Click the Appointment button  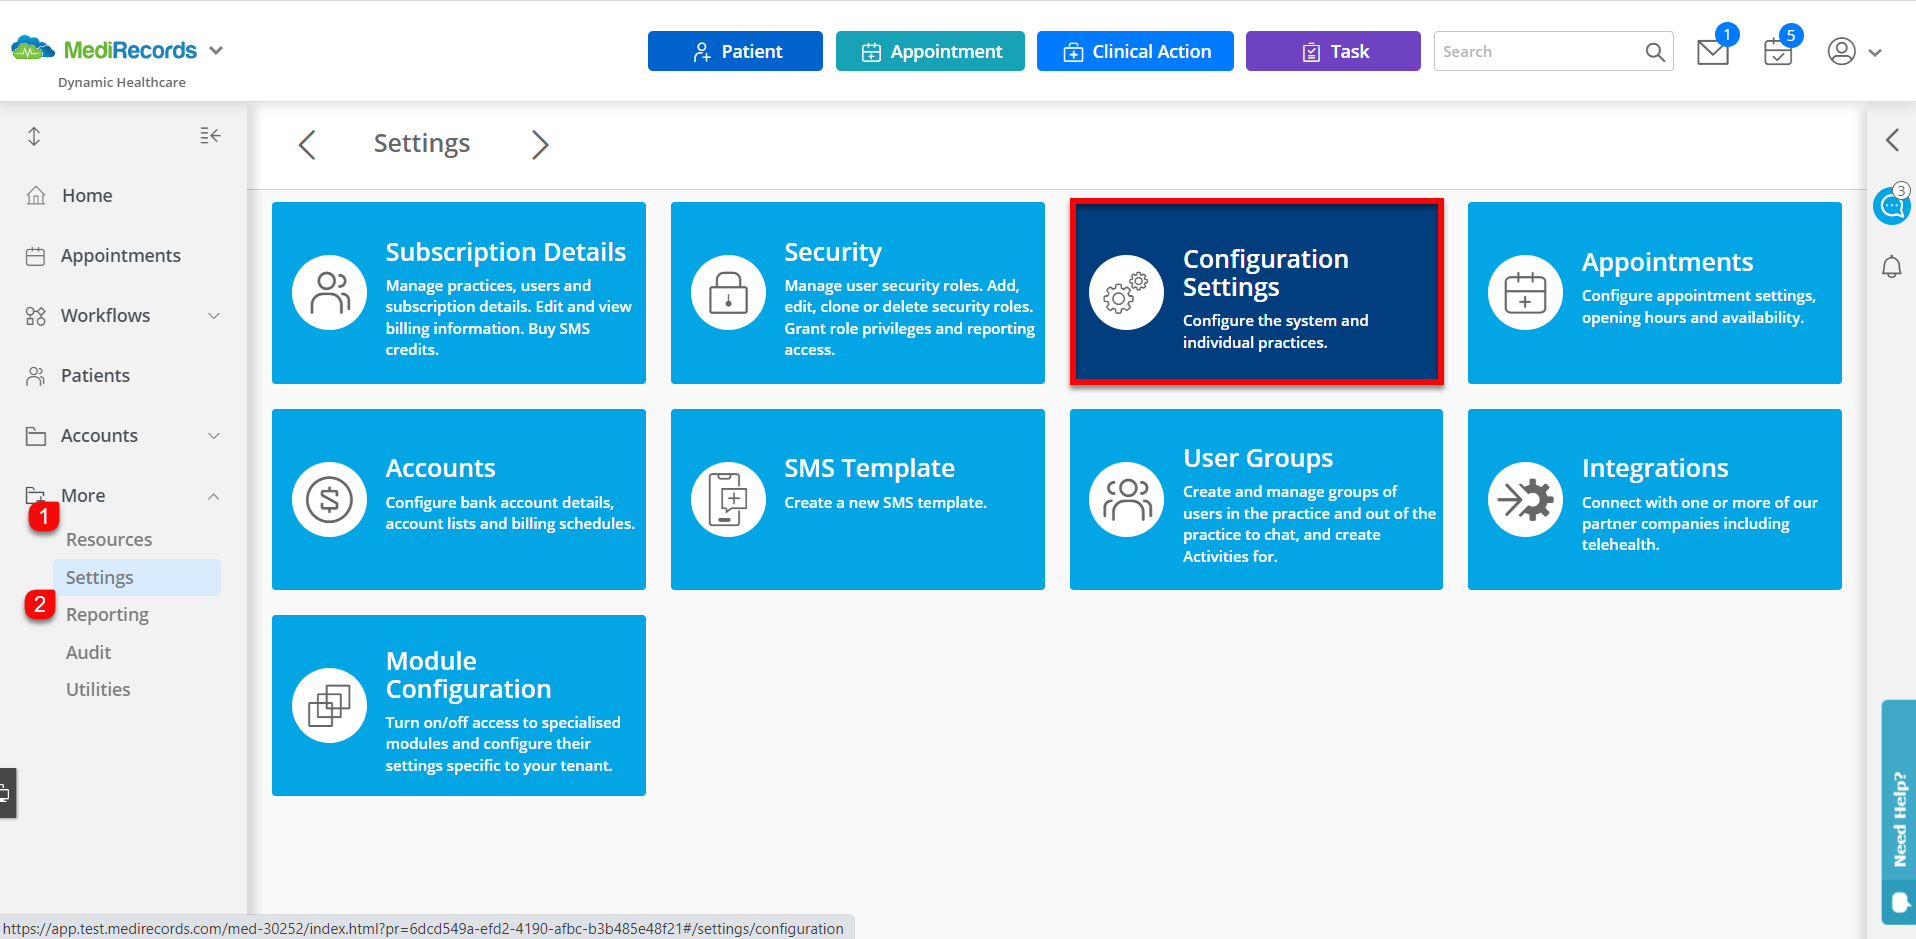pyautogui.click(x=930, y=51)
